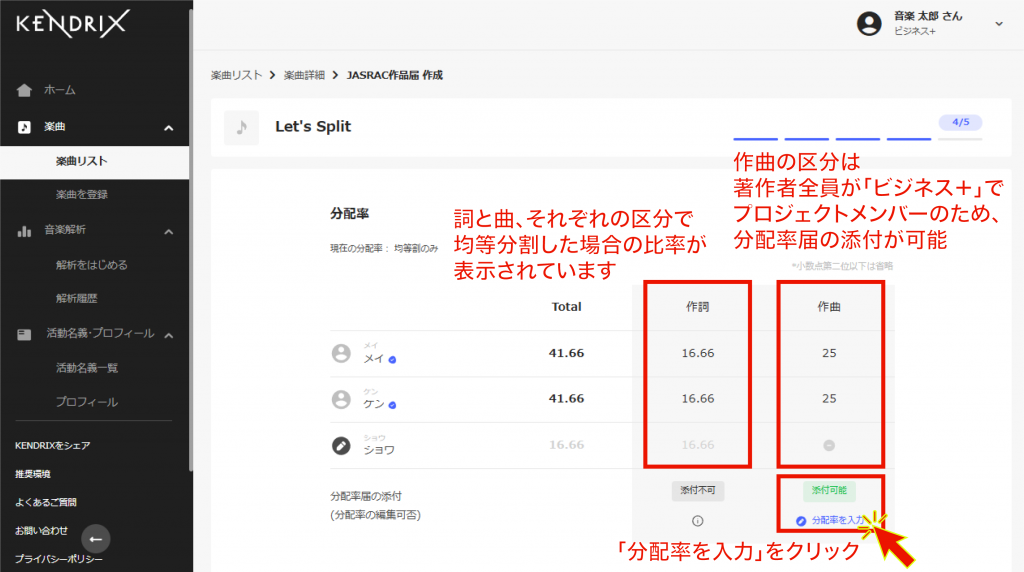Collapse the 活動名義・プロフィール section
This screenshot has width=1024, height=572.
[168, 334]
